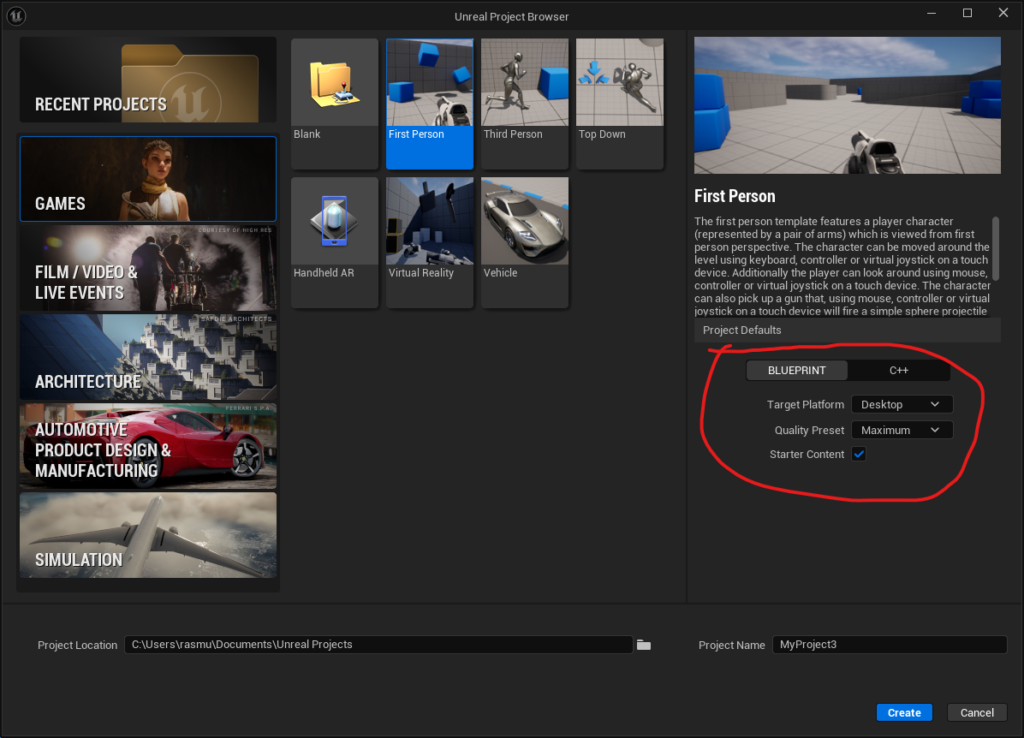Viewport: 1024px width, 738px height.
Task: Switch to Film / Video & Live Events category
Action: pos(148,268)
